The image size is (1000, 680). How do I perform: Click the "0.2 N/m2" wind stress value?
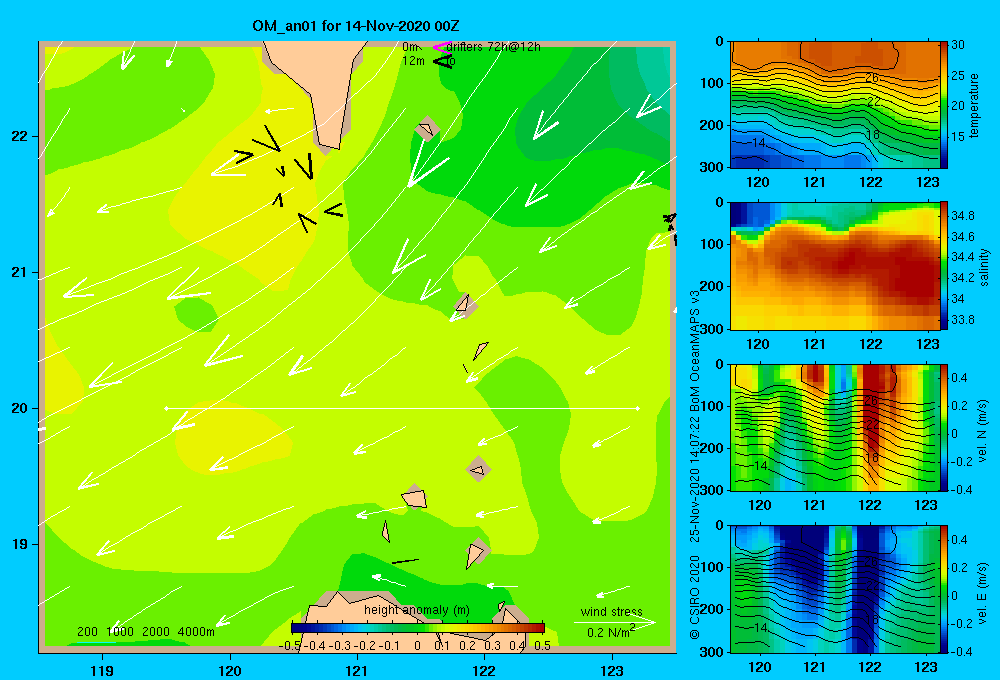pyautogui.click(x=611, y=632)
